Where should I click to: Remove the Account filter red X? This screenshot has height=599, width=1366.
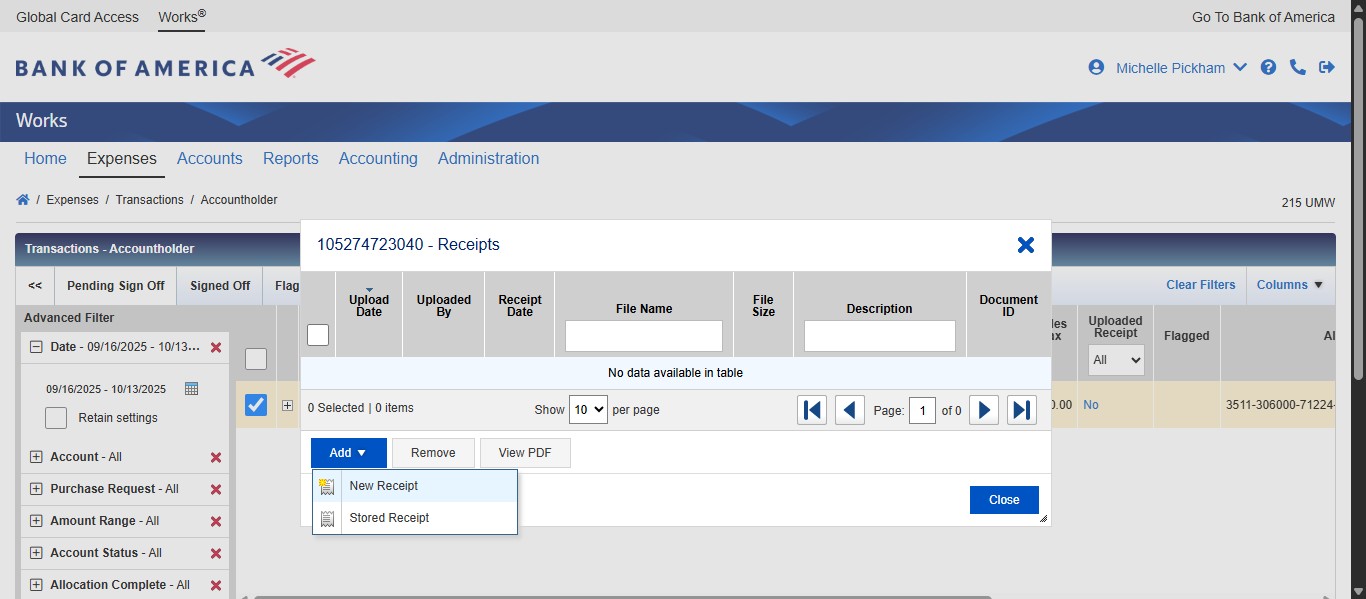[215, 457]
